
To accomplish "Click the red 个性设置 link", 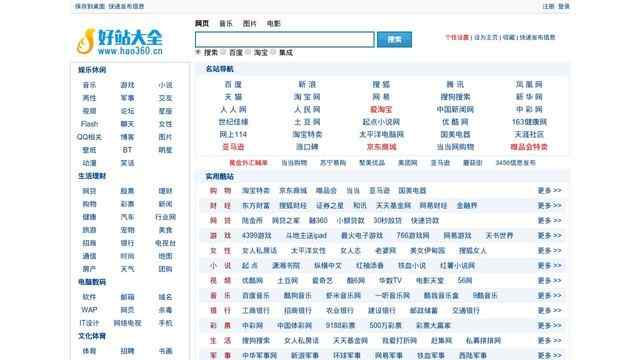I will pyautogui.click(x=457, y=37).
